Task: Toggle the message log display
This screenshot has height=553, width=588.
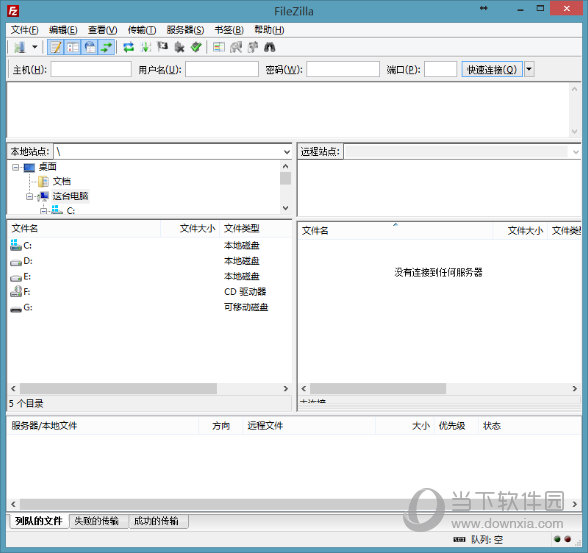Action: pyautogui.click(x=56, y=47)
